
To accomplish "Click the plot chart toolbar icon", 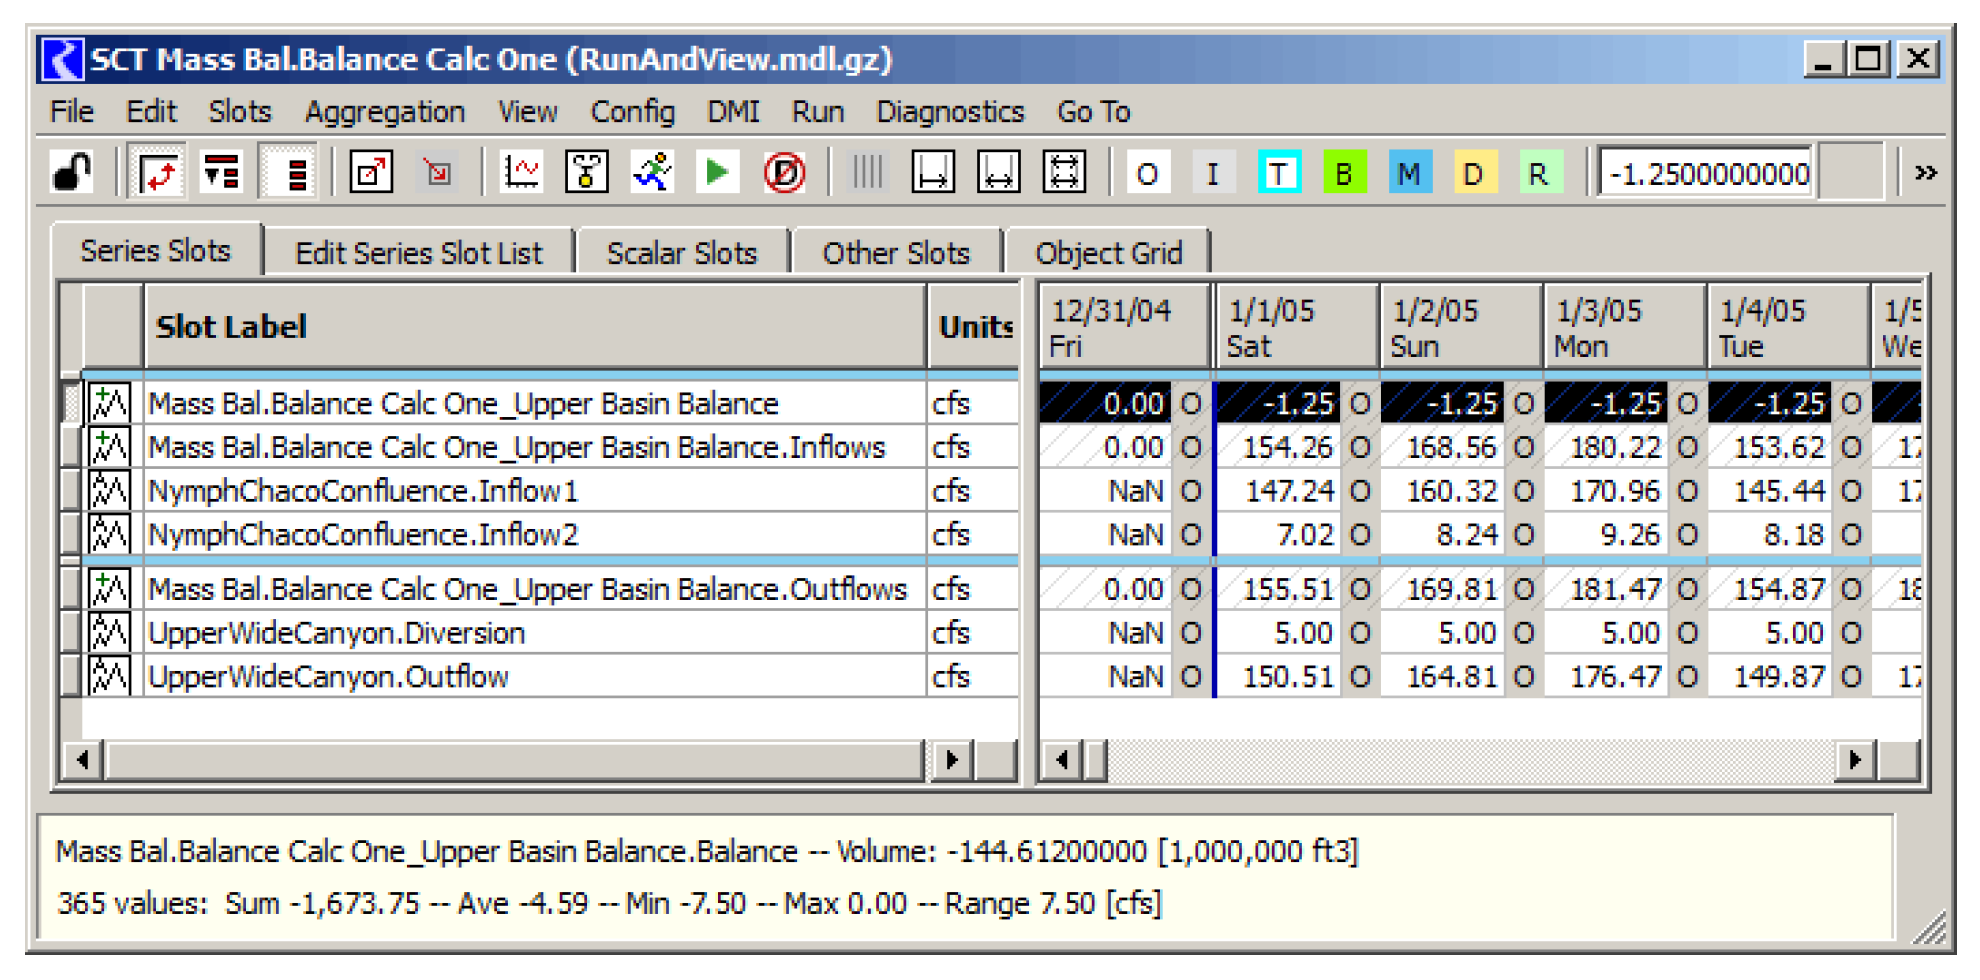I will point(521,173).
